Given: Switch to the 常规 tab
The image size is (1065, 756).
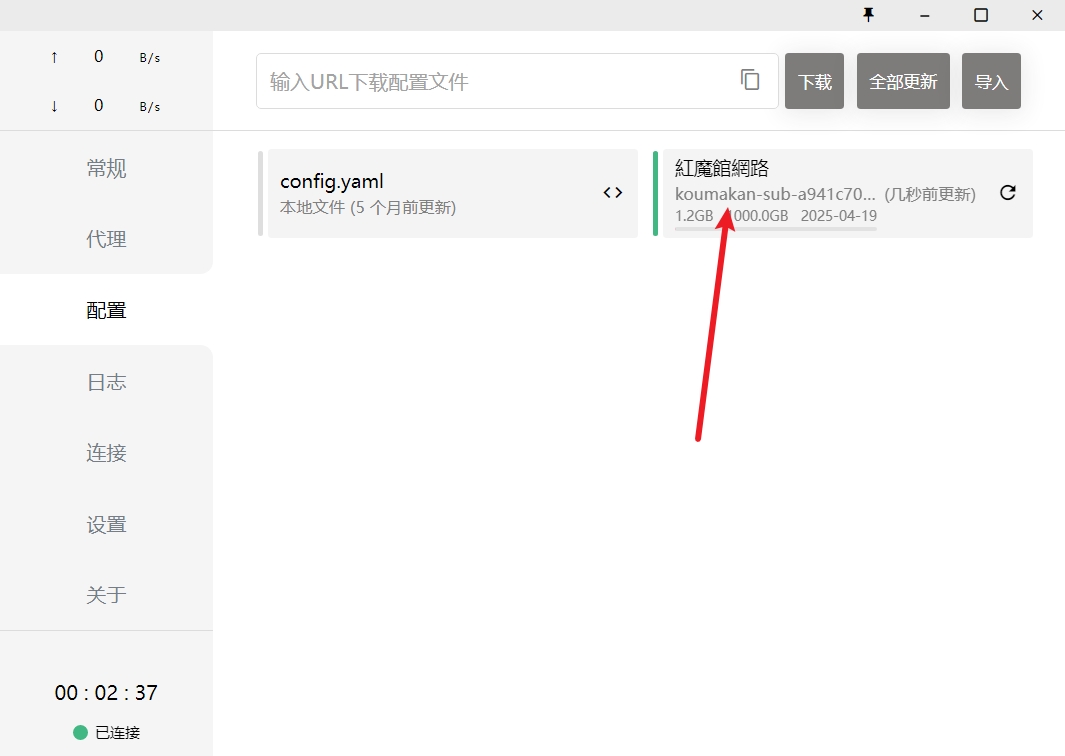Looking at the screenshot, I should [106, 168].
